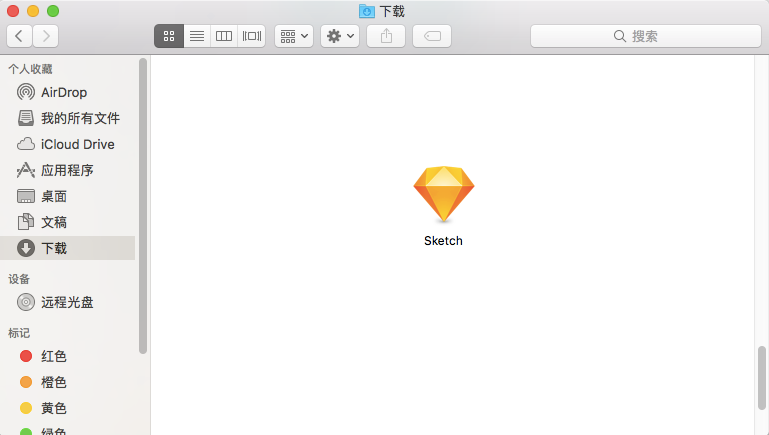This screenshot has width=769, height=435.
Task: Switch to list view
Action: [197, 36]
